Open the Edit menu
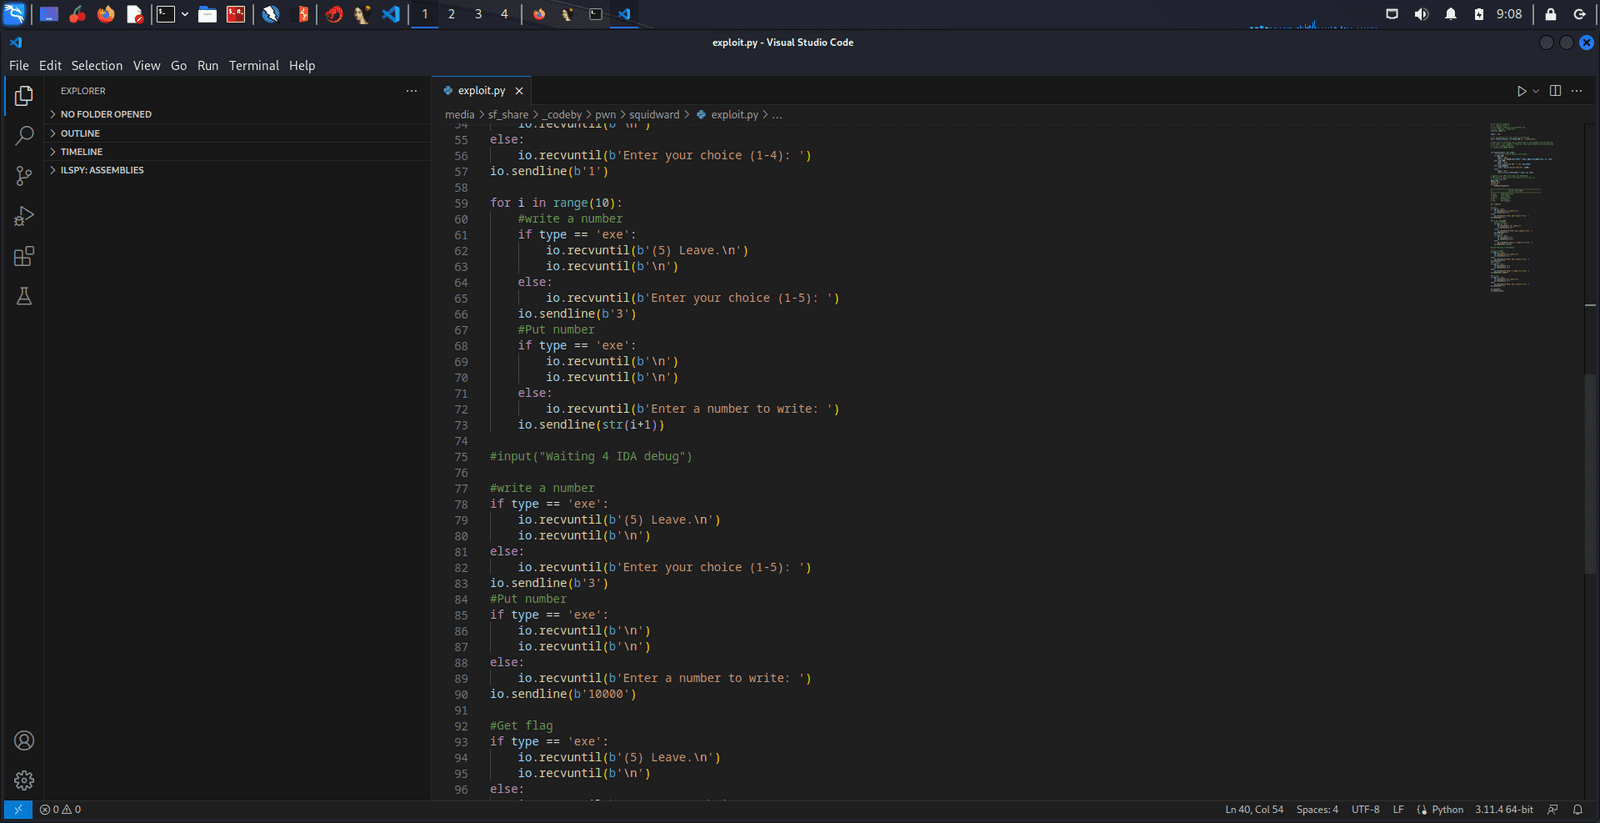 click(50, 65)
